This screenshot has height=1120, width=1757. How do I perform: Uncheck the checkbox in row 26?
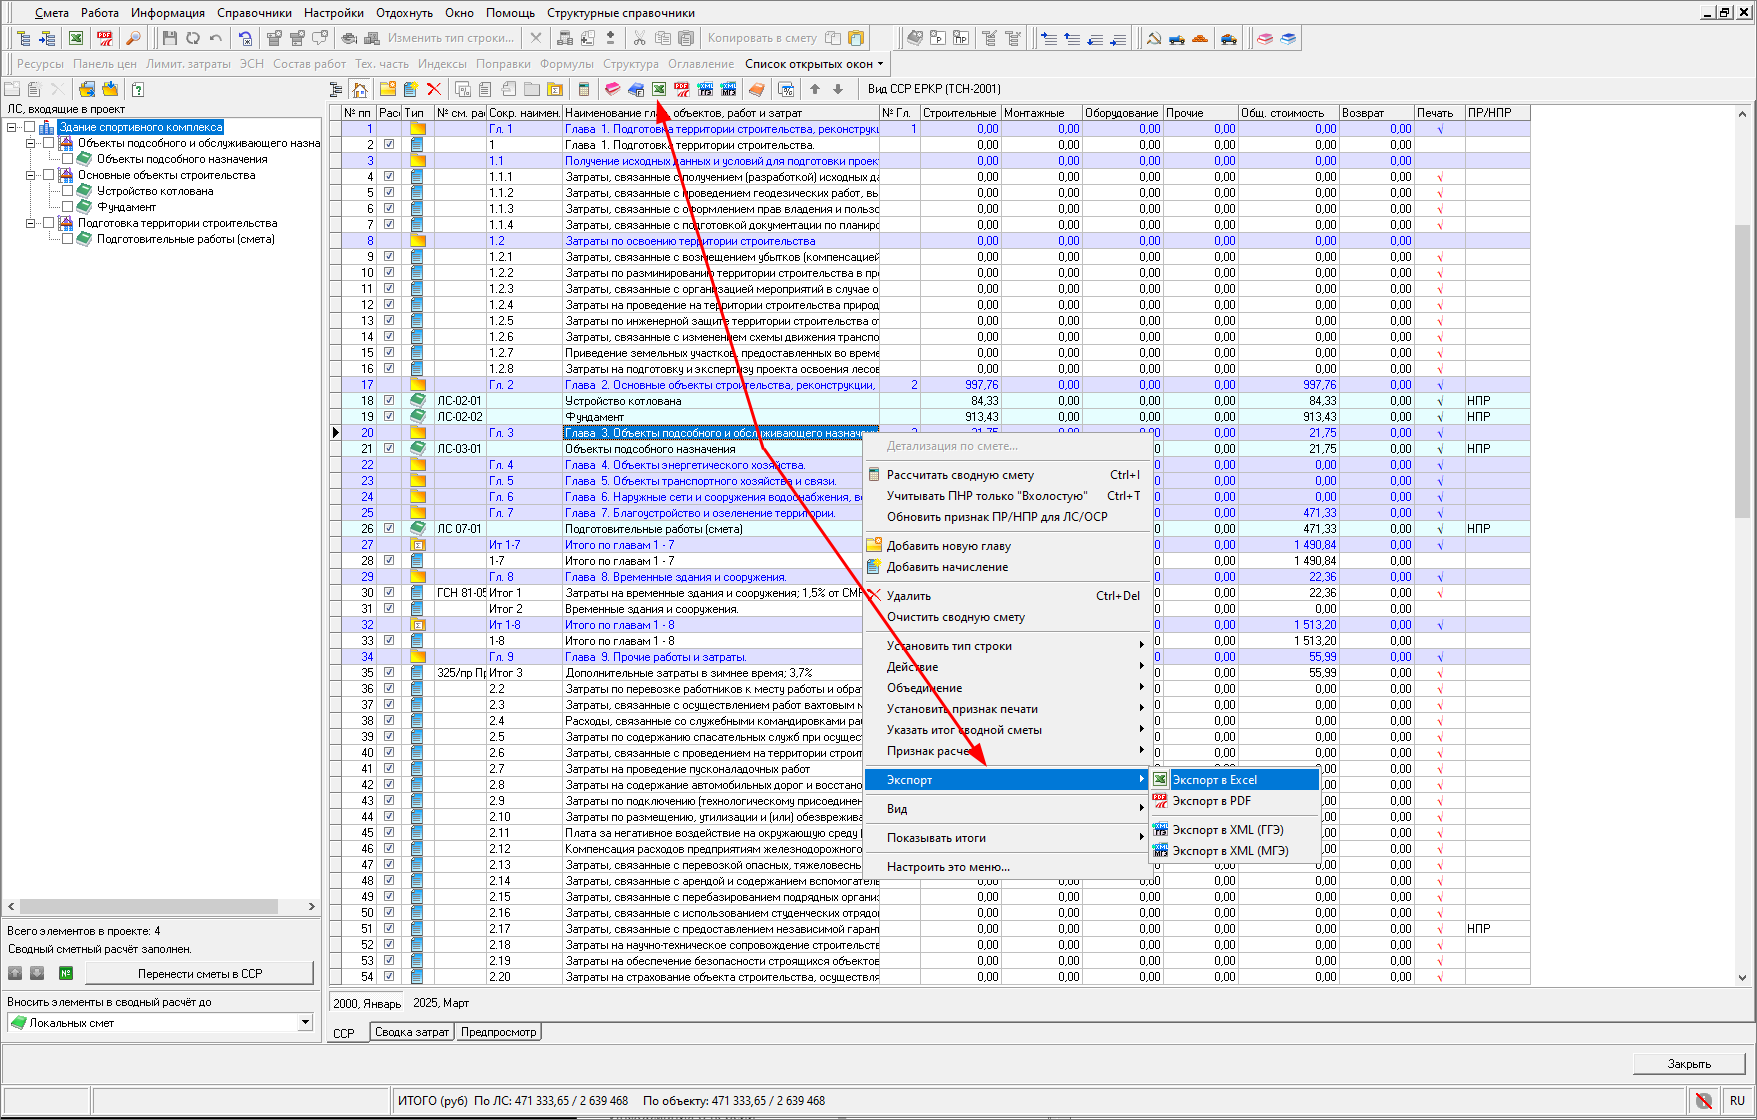coord(389,529)
